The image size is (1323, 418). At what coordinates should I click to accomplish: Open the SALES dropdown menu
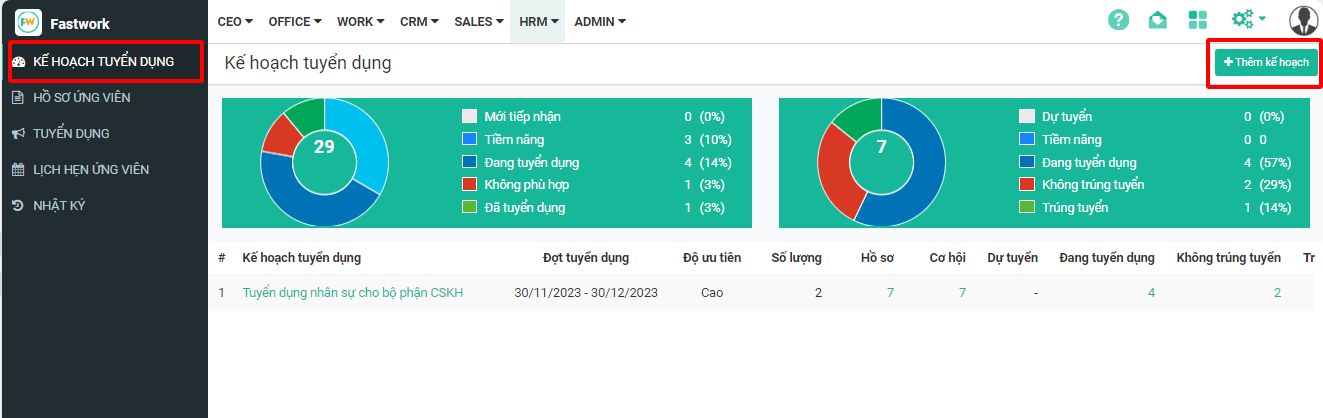point(478,21)
